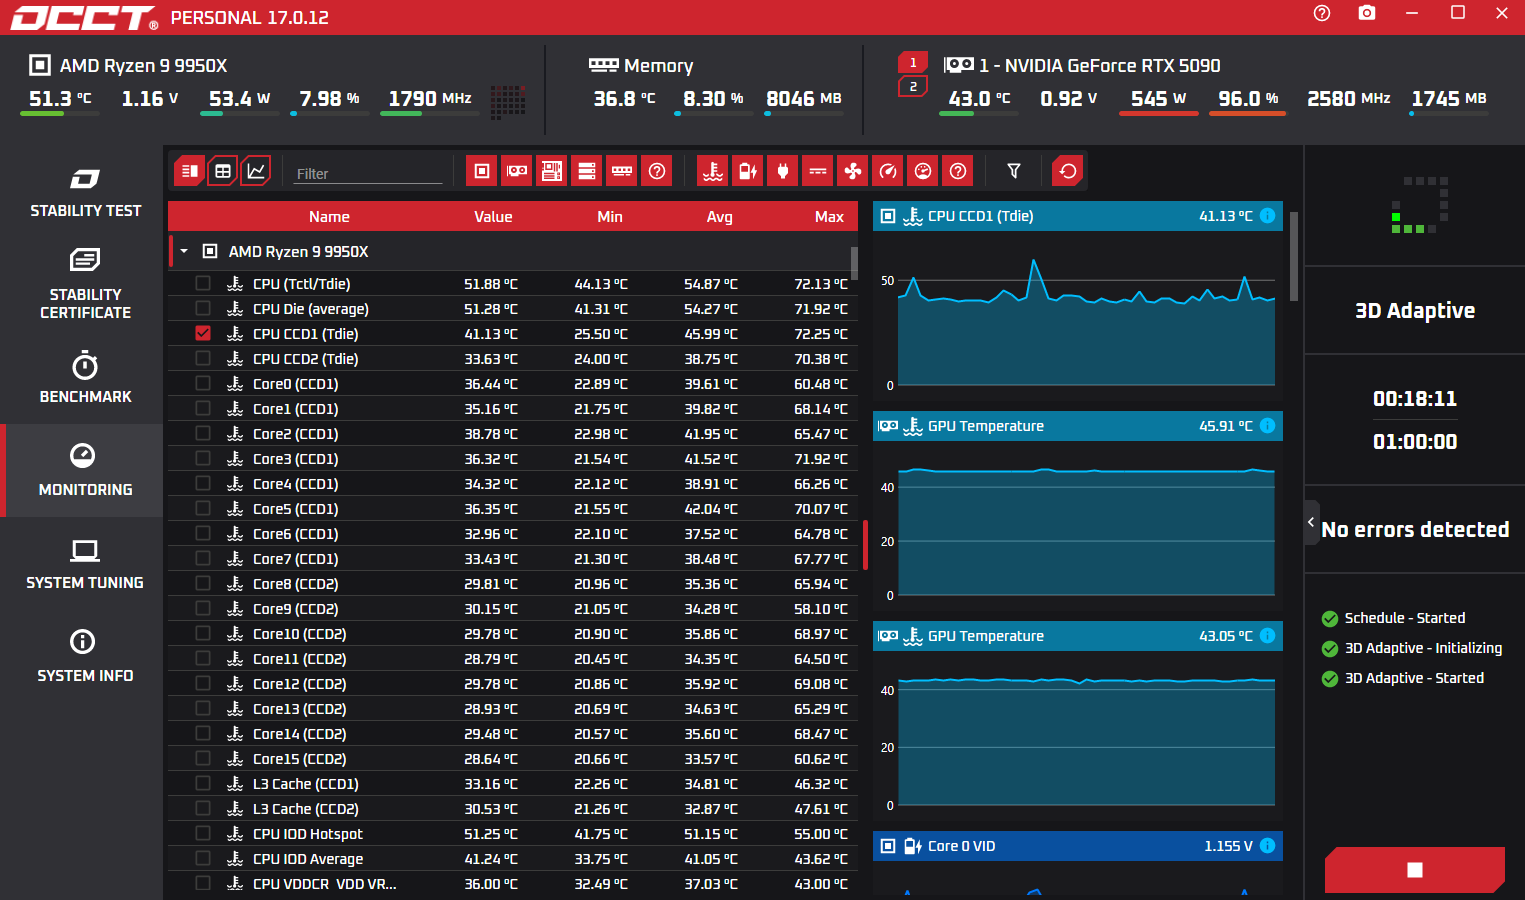Image resolution: width=1525 pixels, height=900 pixels.
Task: Stop the running 3D Adaptive test
Action: click(1414, 869)
